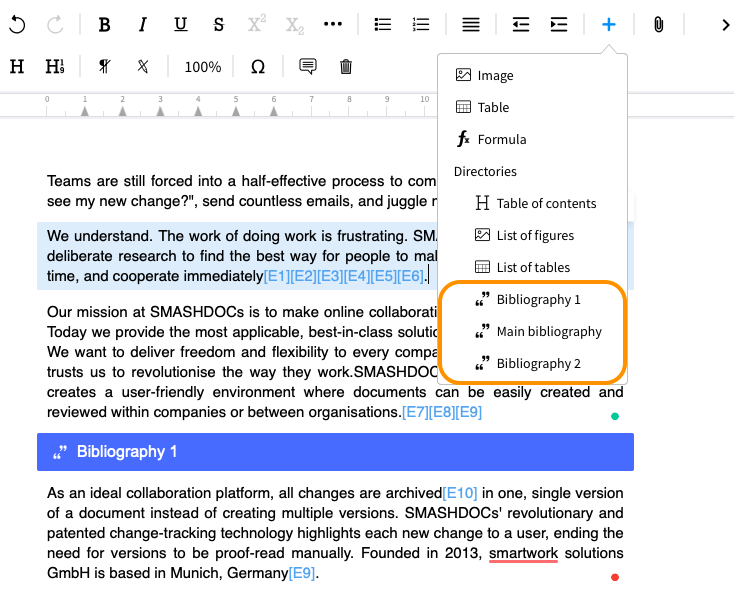The height and width of the screenshot is (612, 734).
Task: Open citation link E7
Action: (415, 412)
